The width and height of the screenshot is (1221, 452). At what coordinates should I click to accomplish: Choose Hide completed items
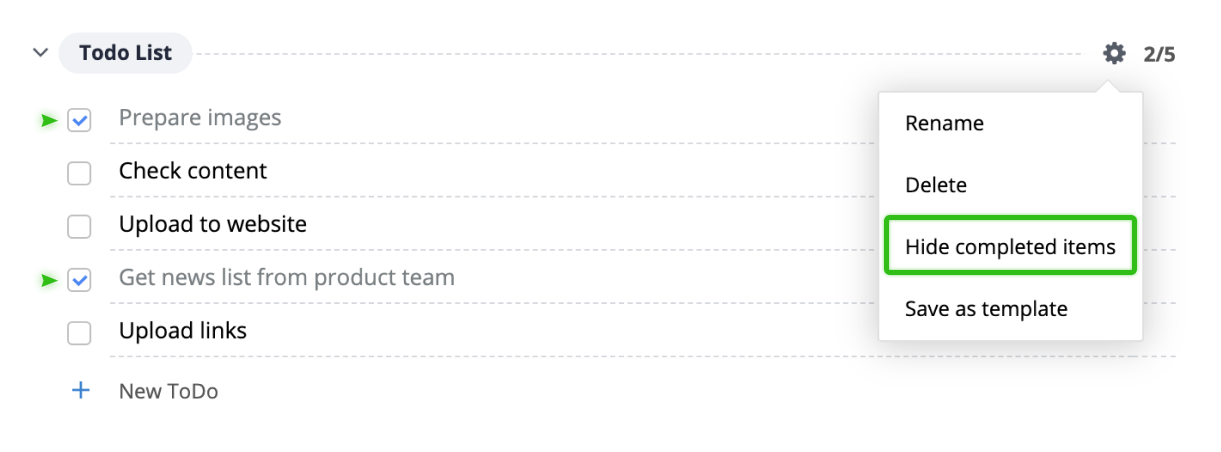[x=1010, y=246]
